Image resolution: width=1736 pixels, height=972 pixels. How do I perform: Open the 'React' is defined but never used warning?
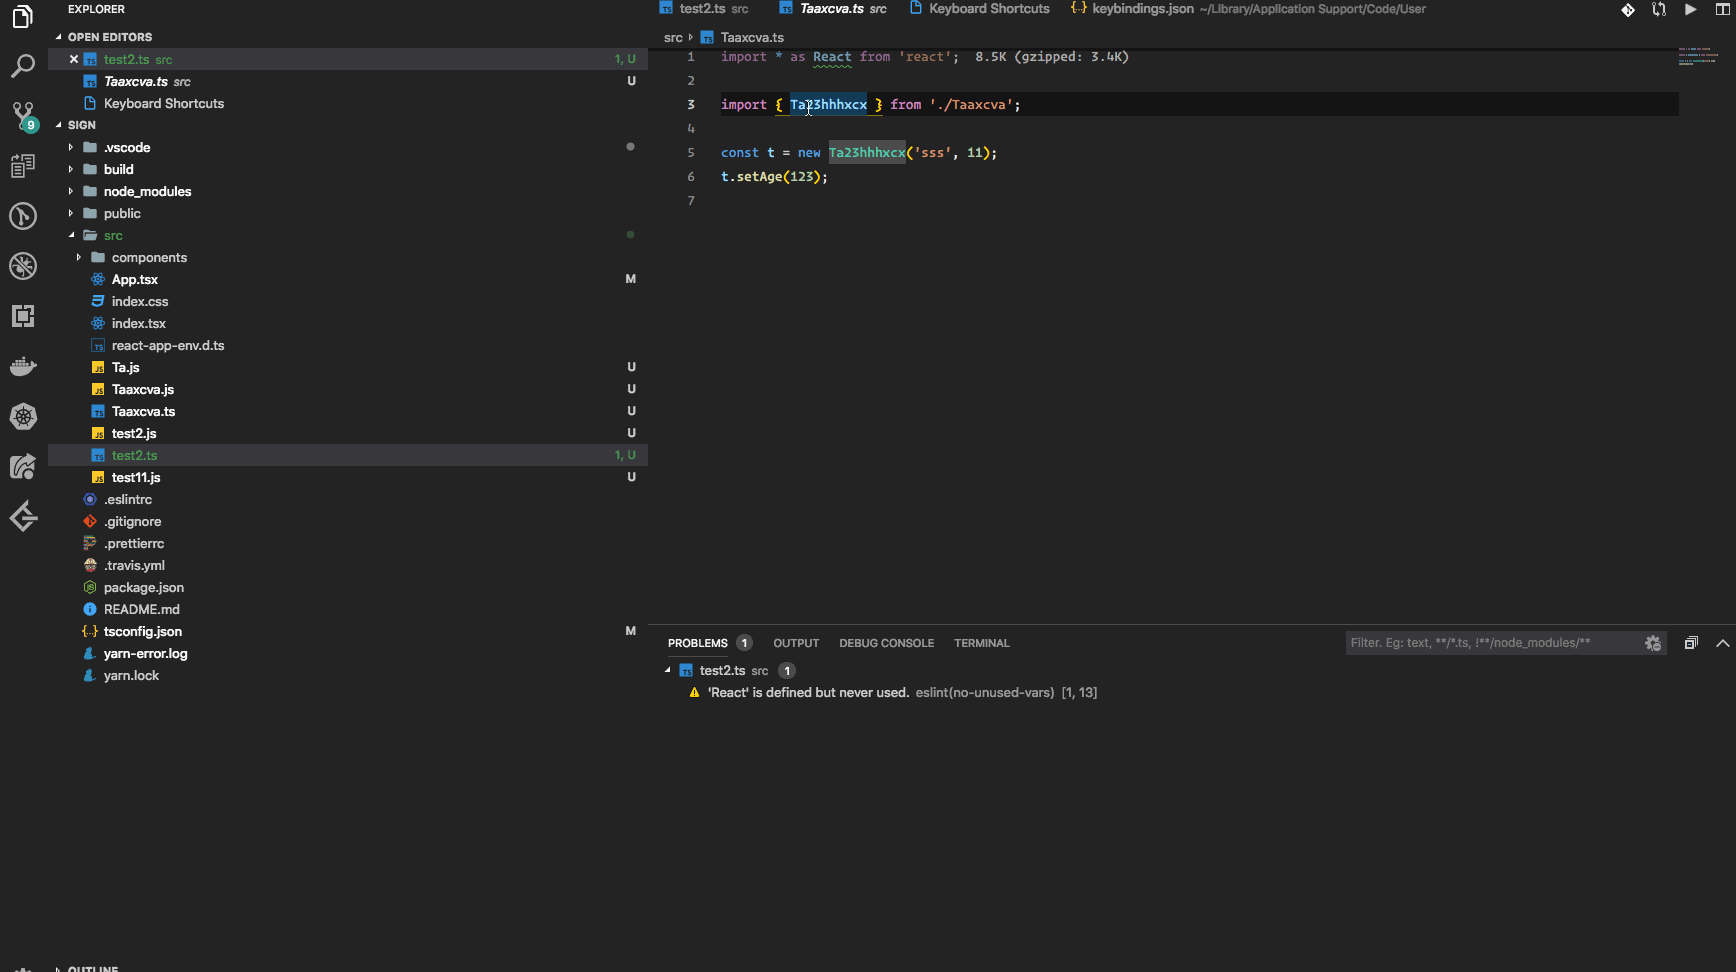coord(808,693)
